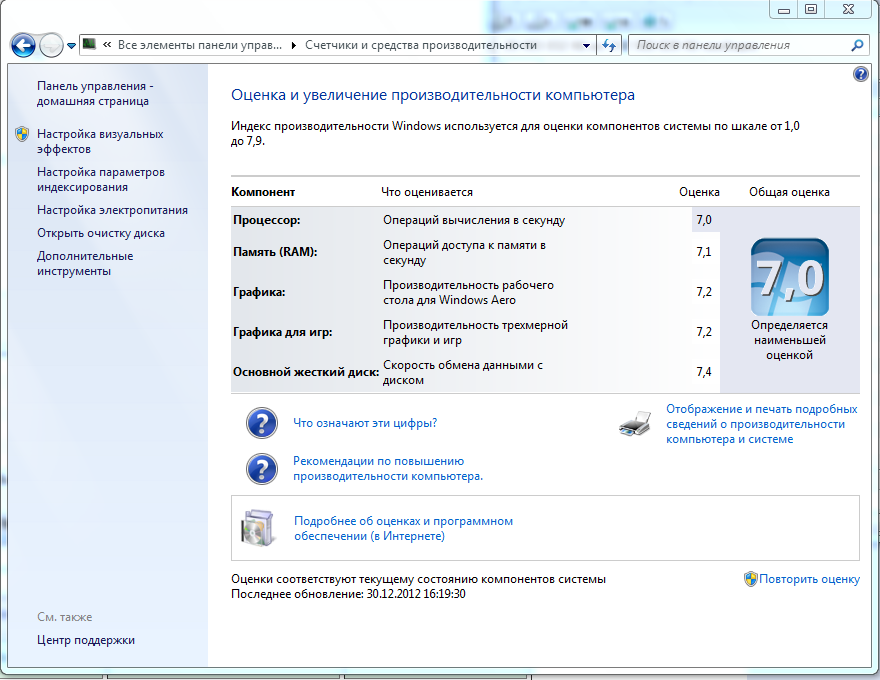Click the 'Что оценивается' column header
This screenshot has width=880, height=680.
pos(427,192)
